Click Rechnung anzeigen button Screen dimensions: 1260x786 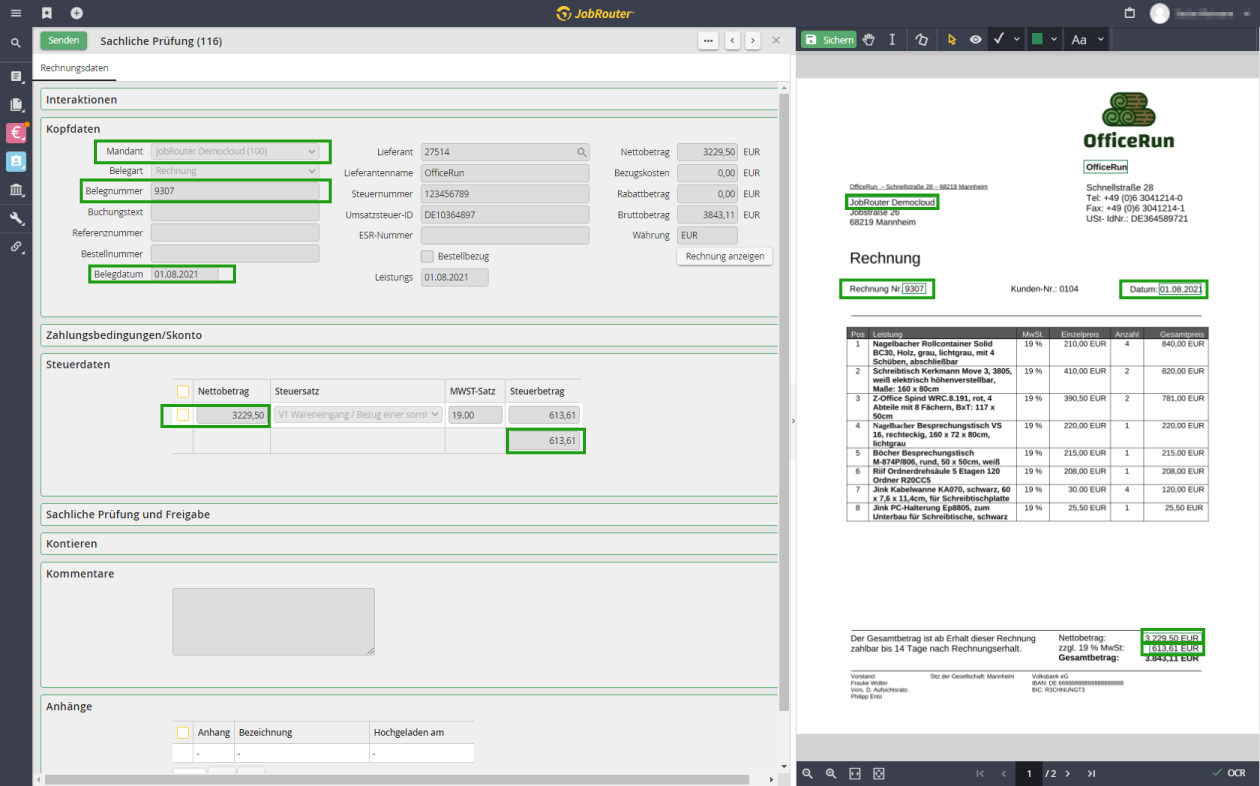[x=725, y=256]
